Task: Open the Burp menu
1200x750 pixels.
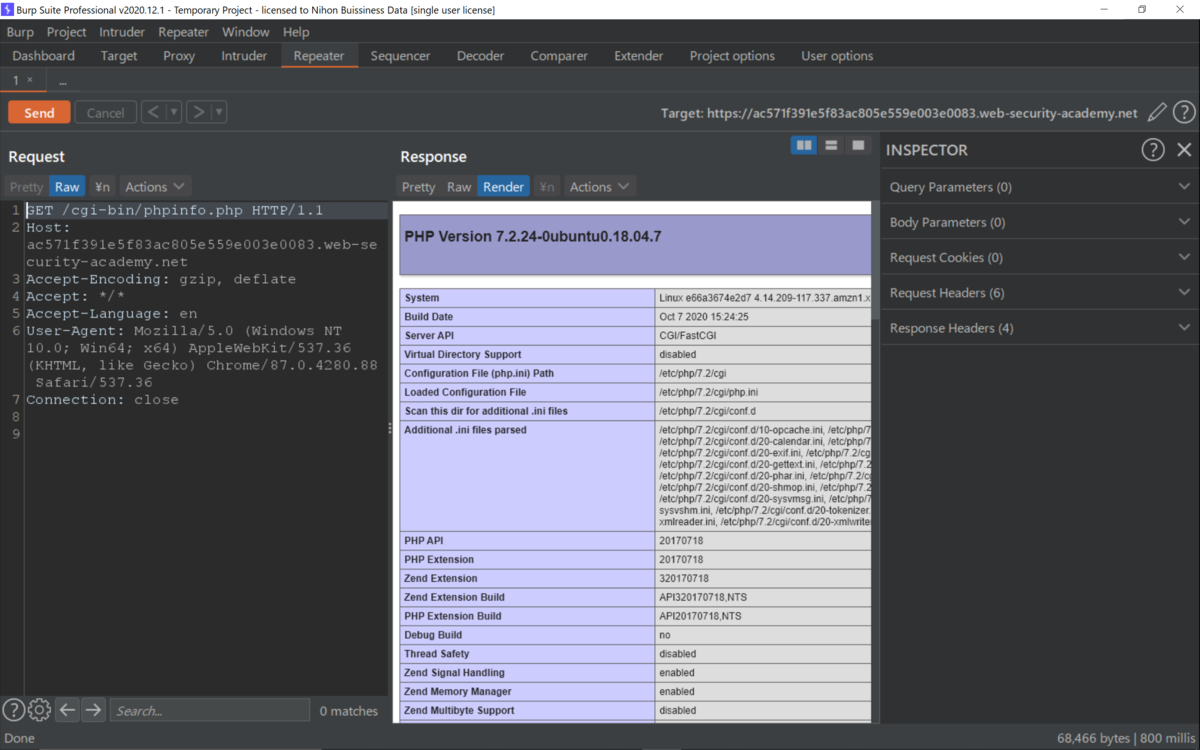Action: (20, 32)
